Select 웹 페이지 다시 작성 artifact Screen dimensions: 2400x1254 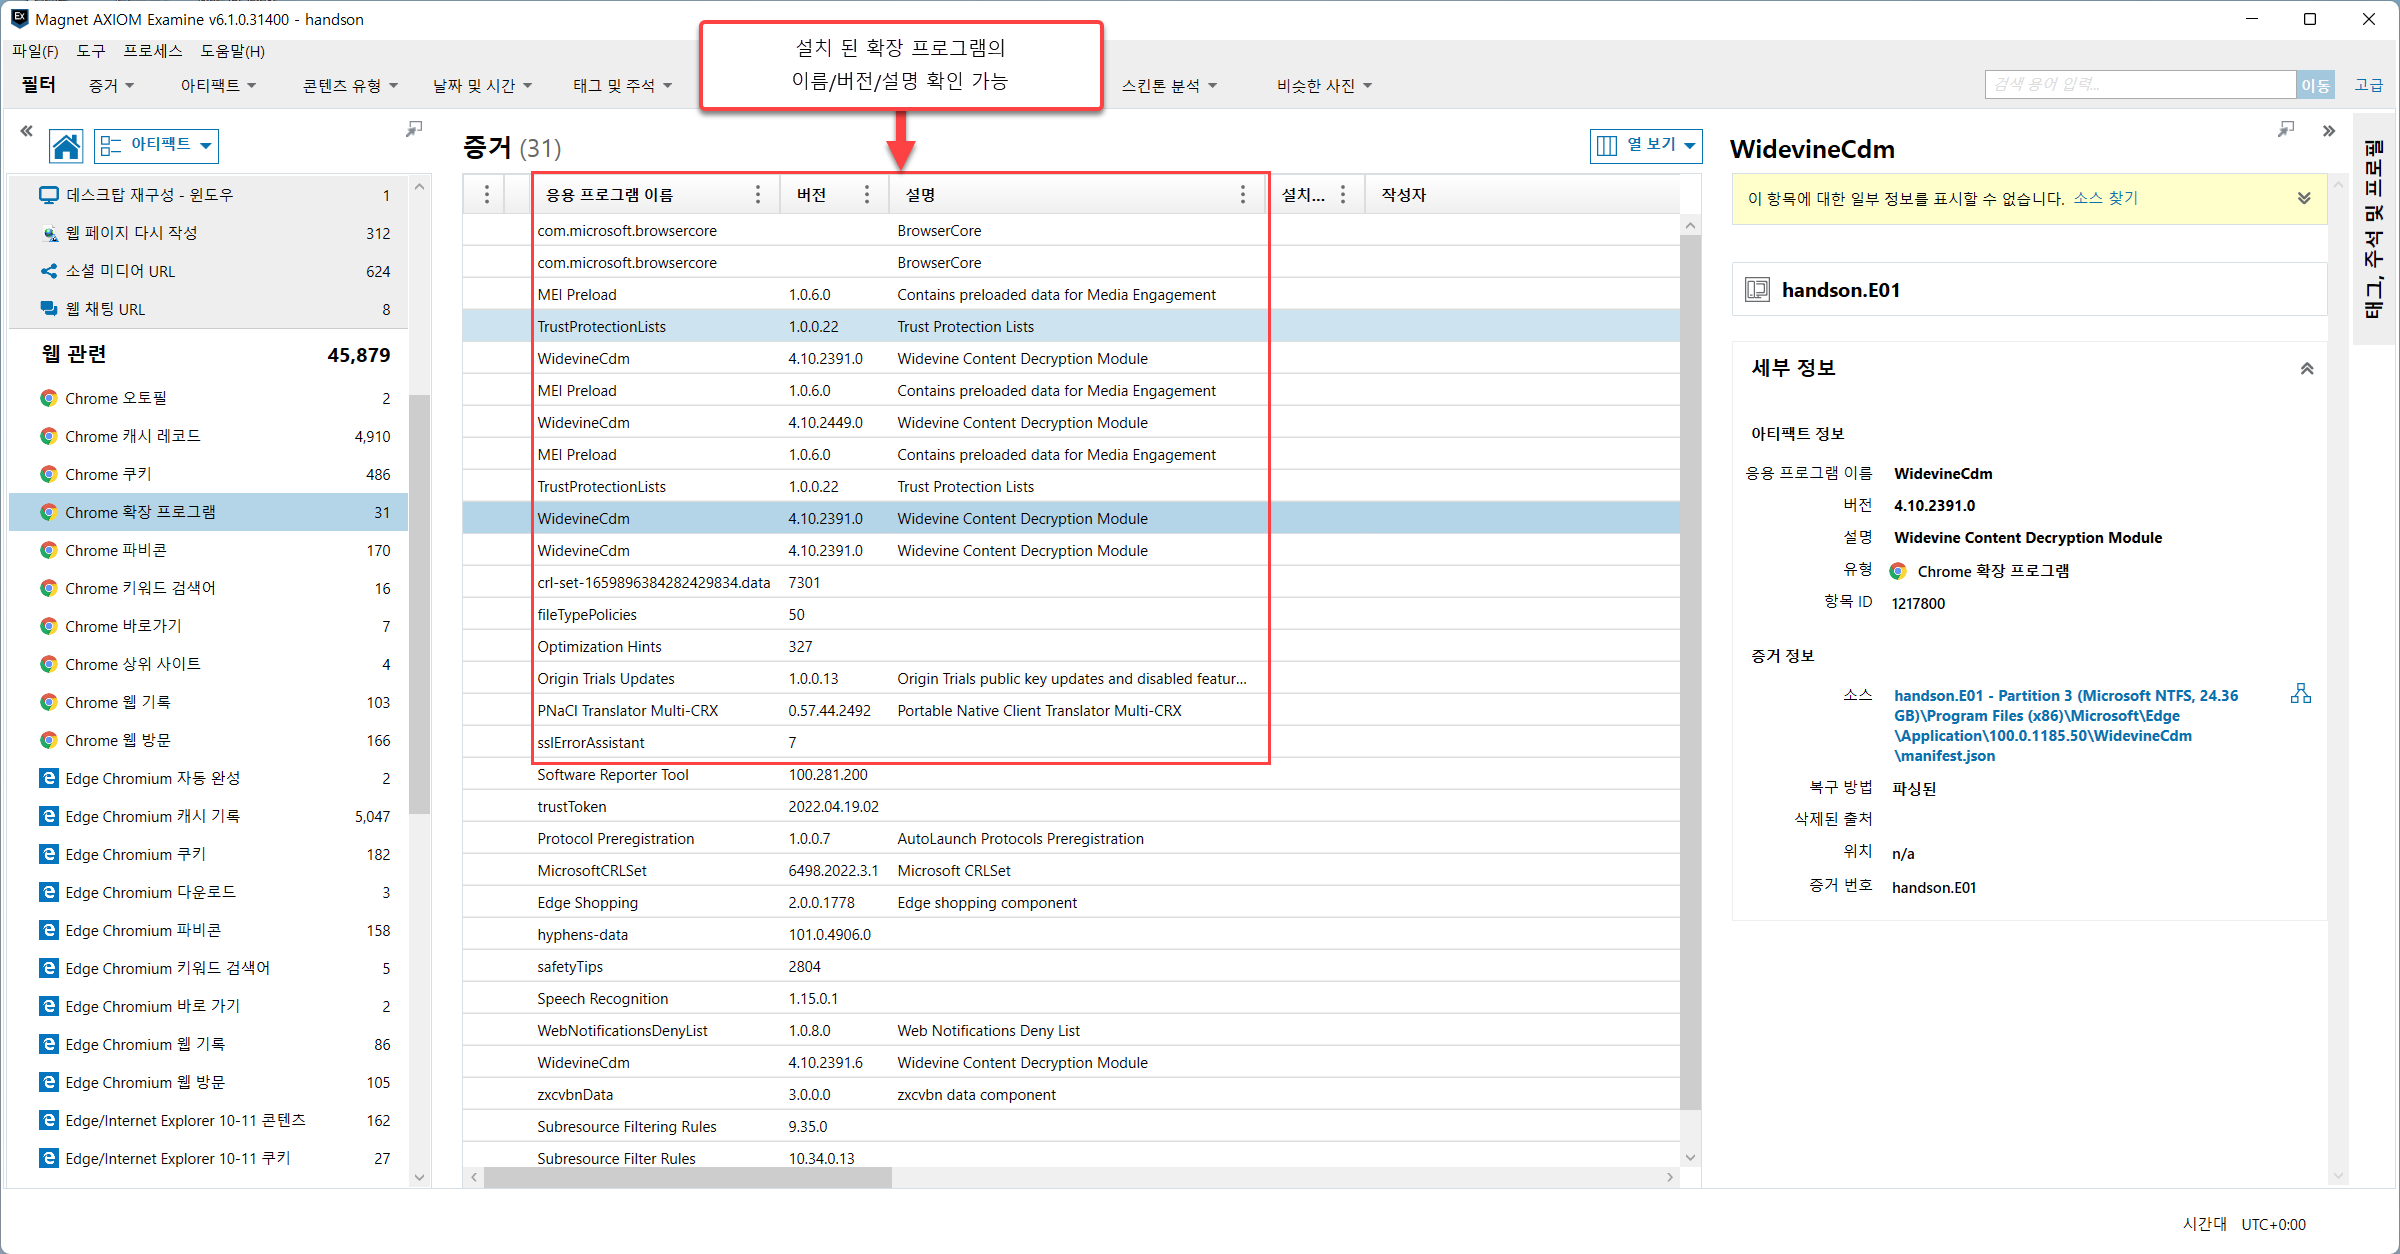[208, 233]
